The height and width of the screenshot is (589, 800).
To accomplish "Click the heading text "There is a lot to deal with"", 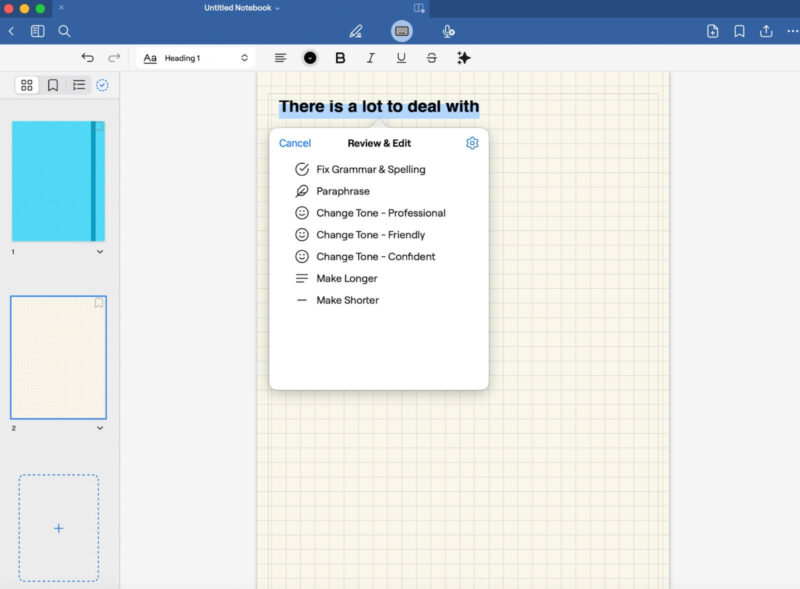I will click(x=379, y=106).
